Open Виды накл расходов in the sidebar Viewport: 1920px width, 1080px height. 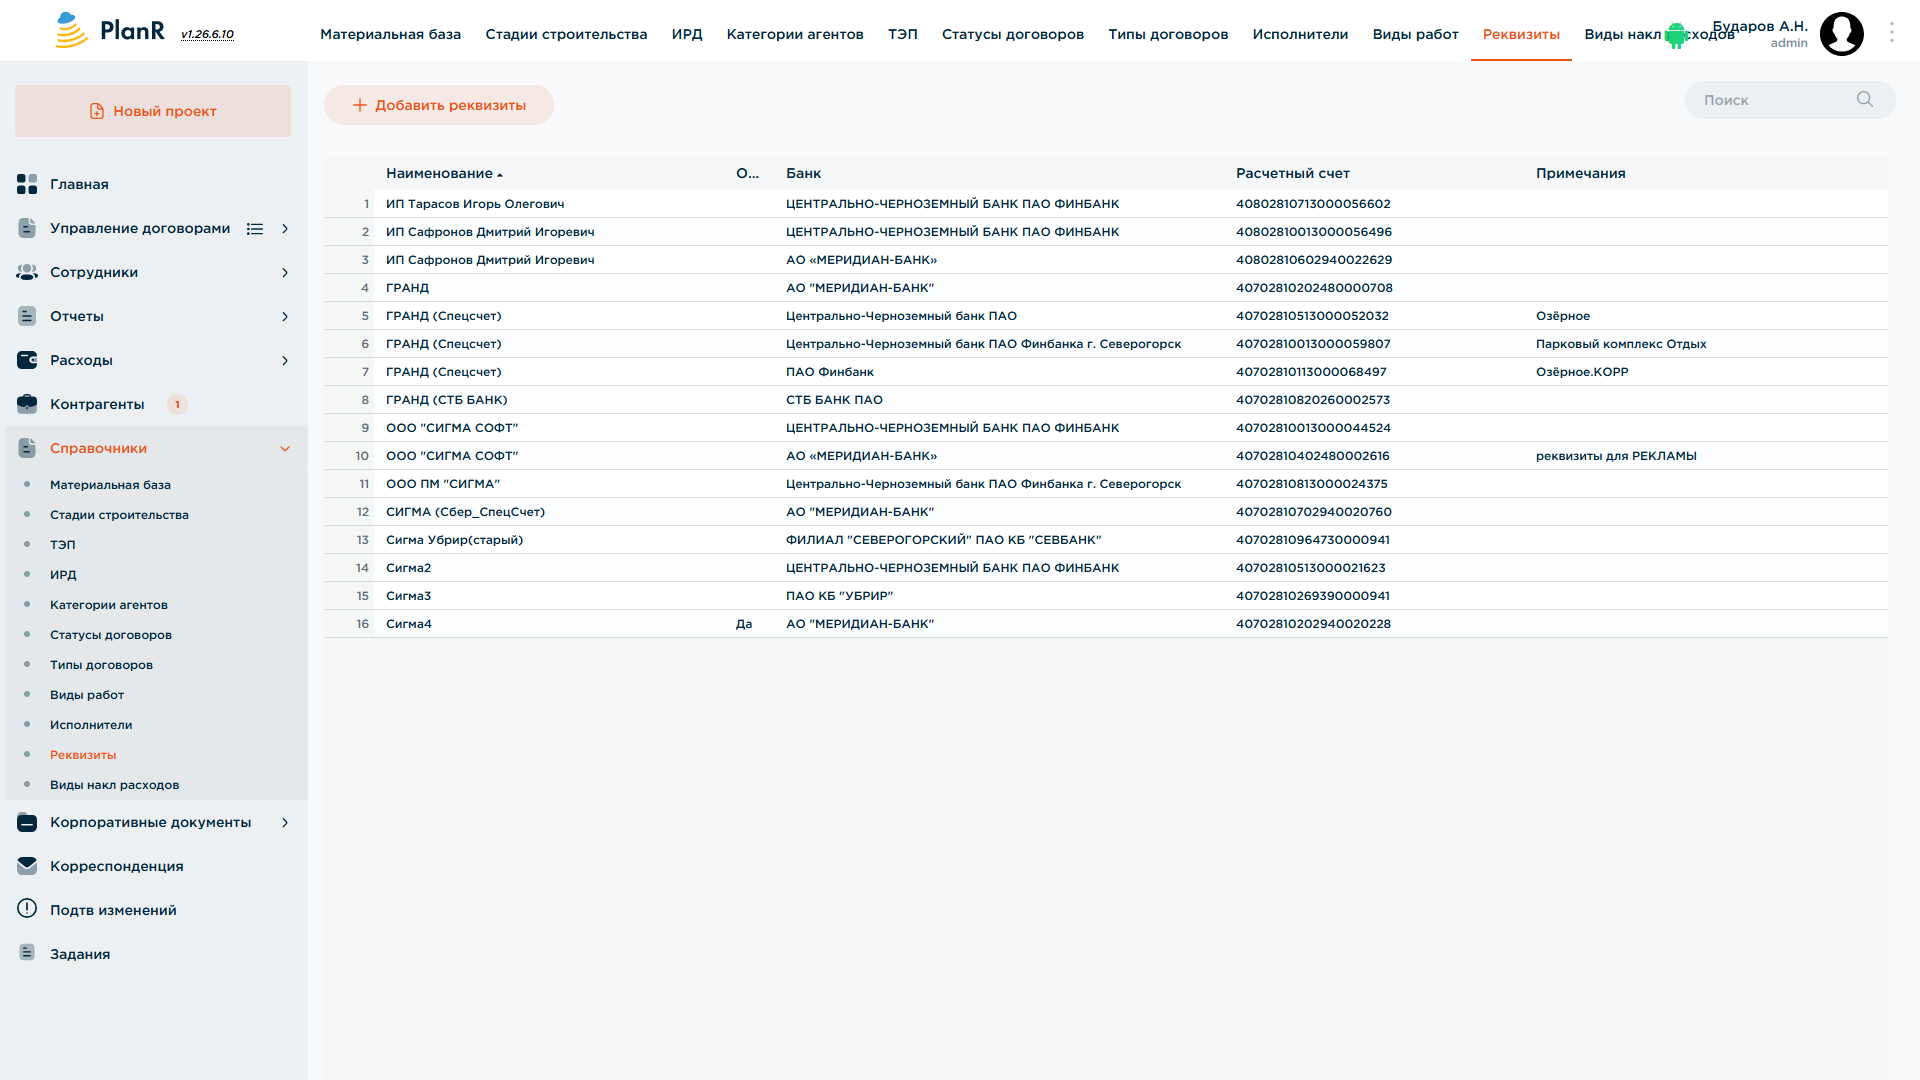point(114,785)
